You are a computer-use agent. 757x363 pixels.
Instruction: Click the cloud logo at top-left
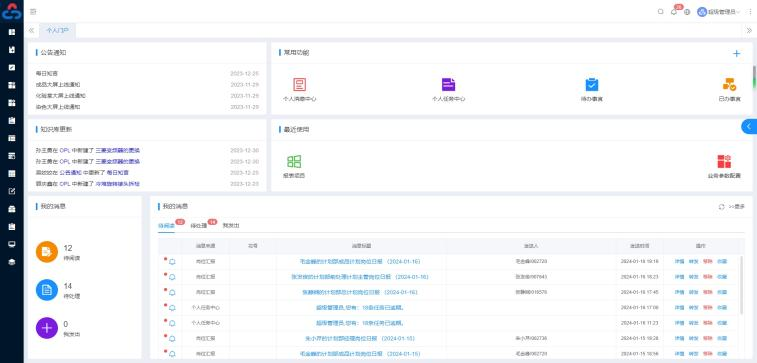click(12, 12)
